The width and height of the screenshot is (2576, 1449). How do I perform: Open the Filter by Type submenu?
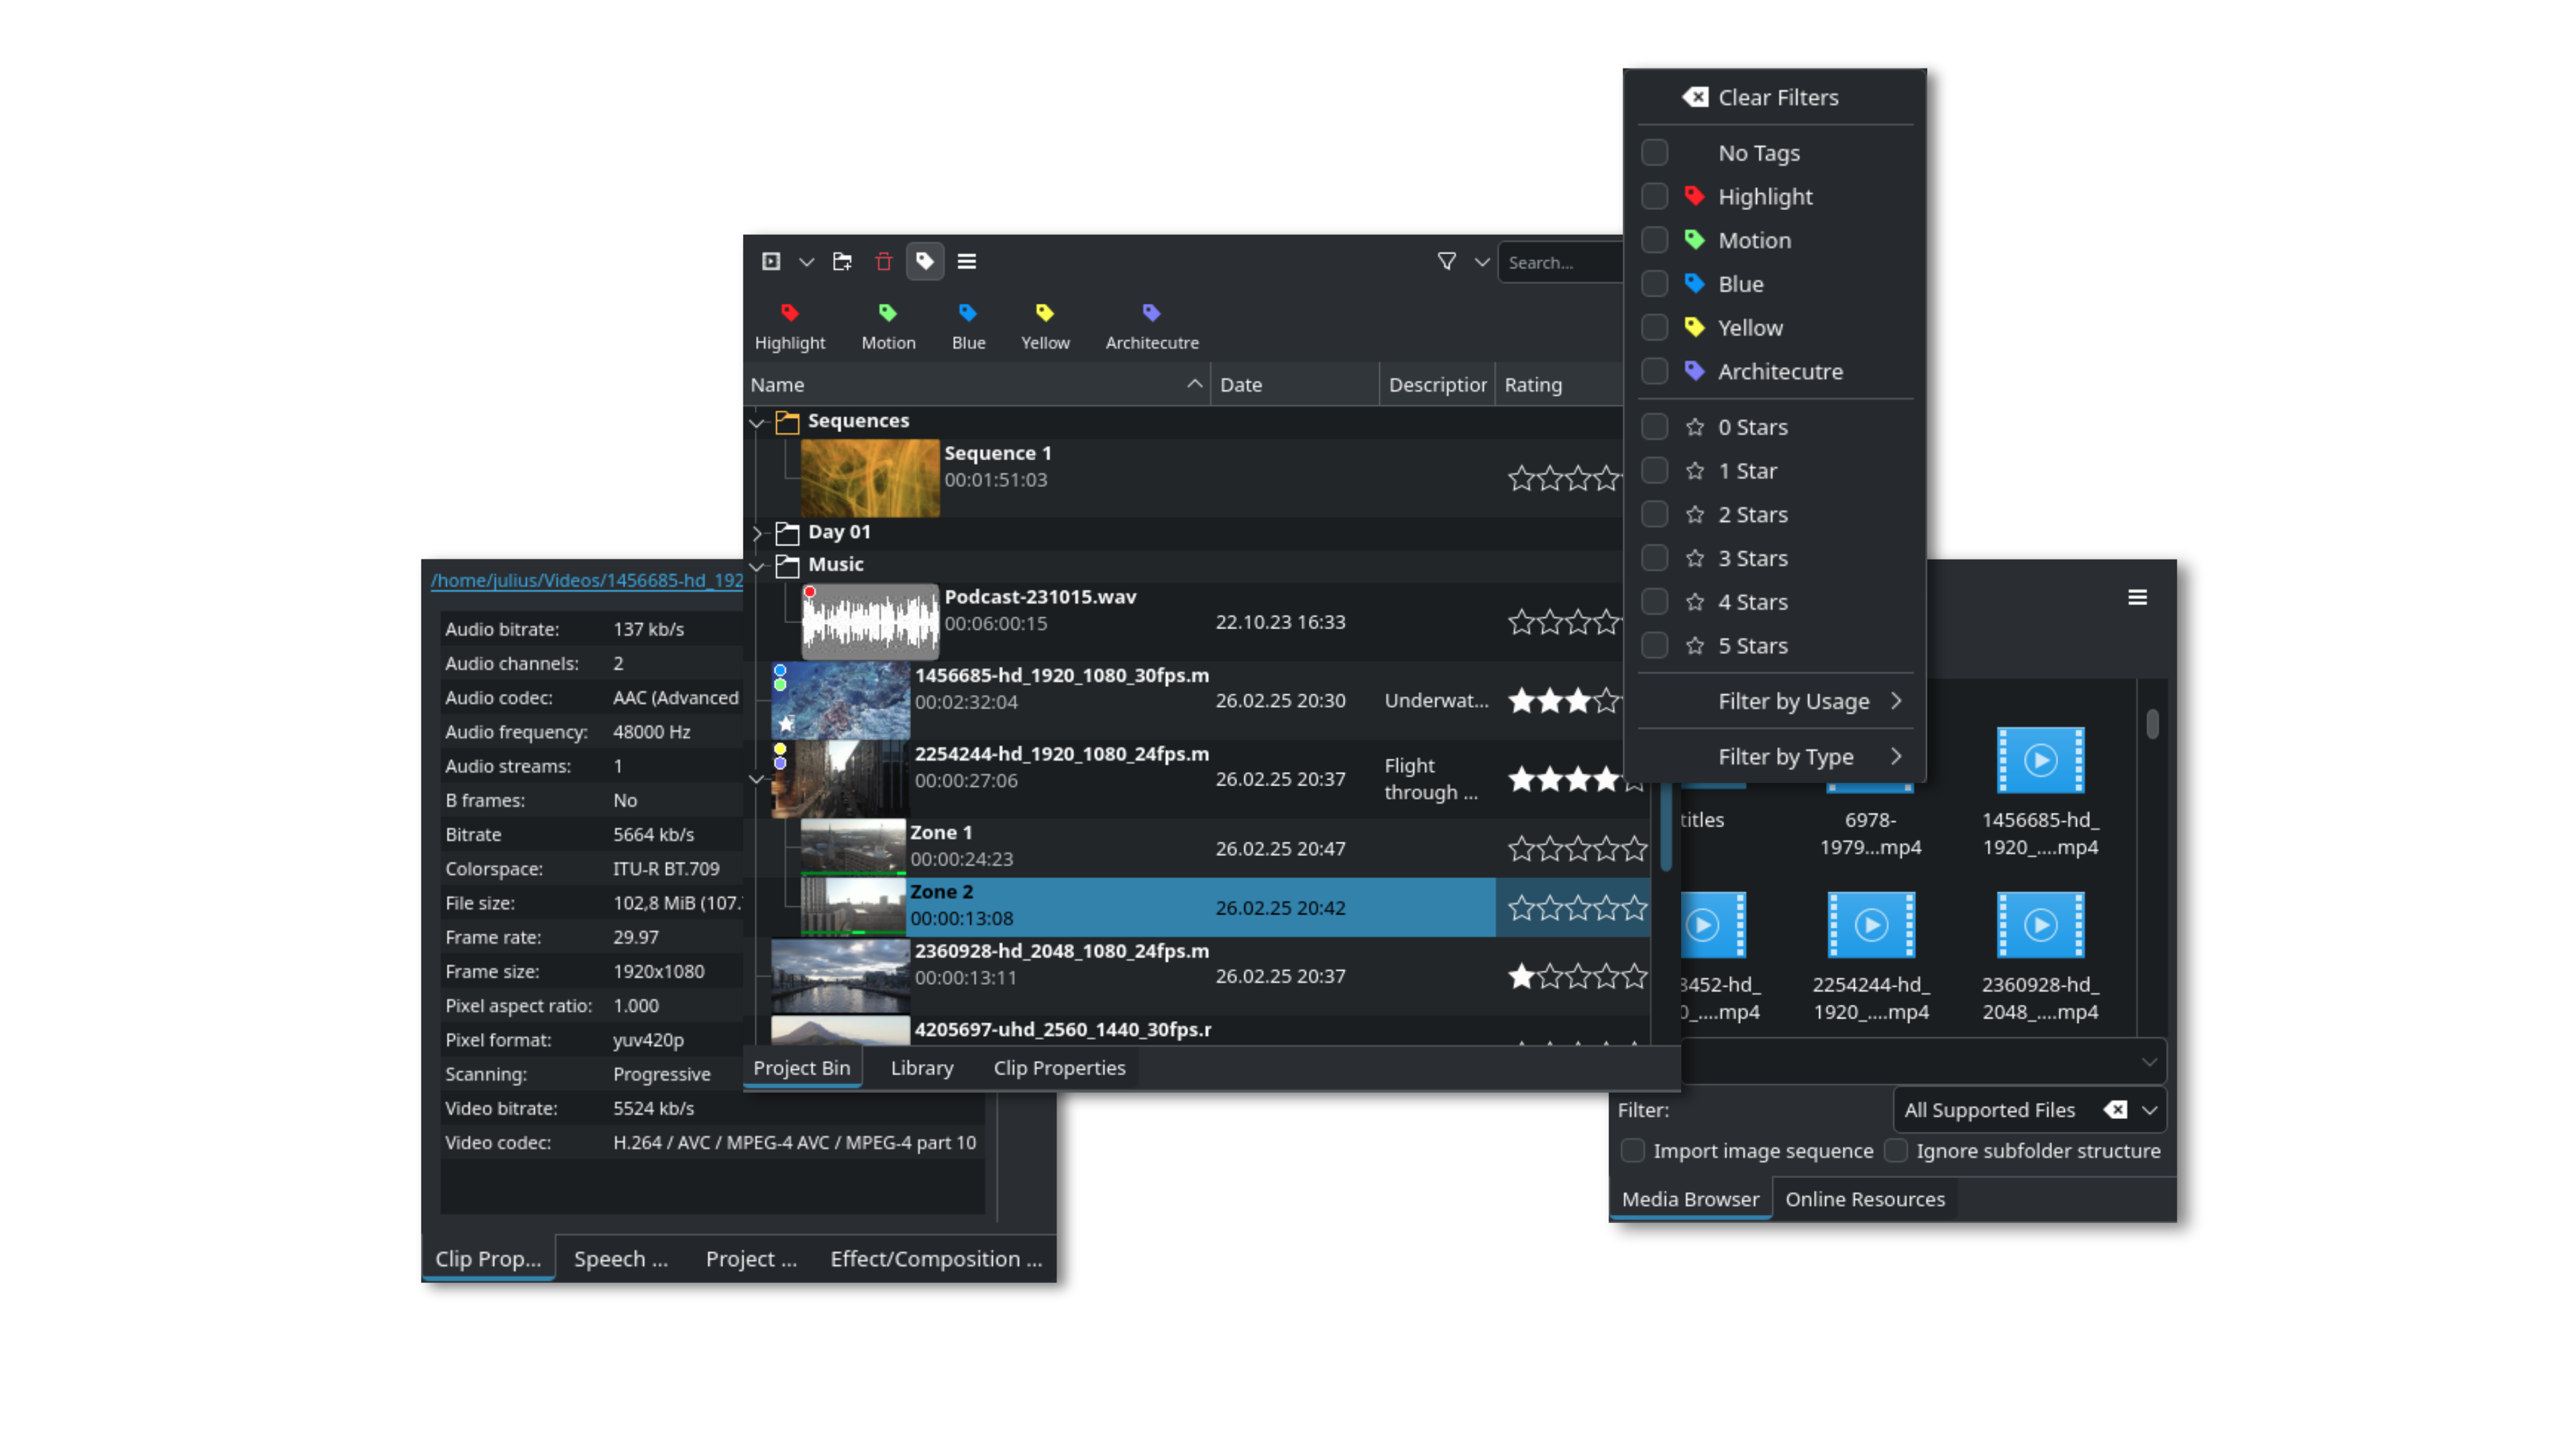(x=1776, y=757)
